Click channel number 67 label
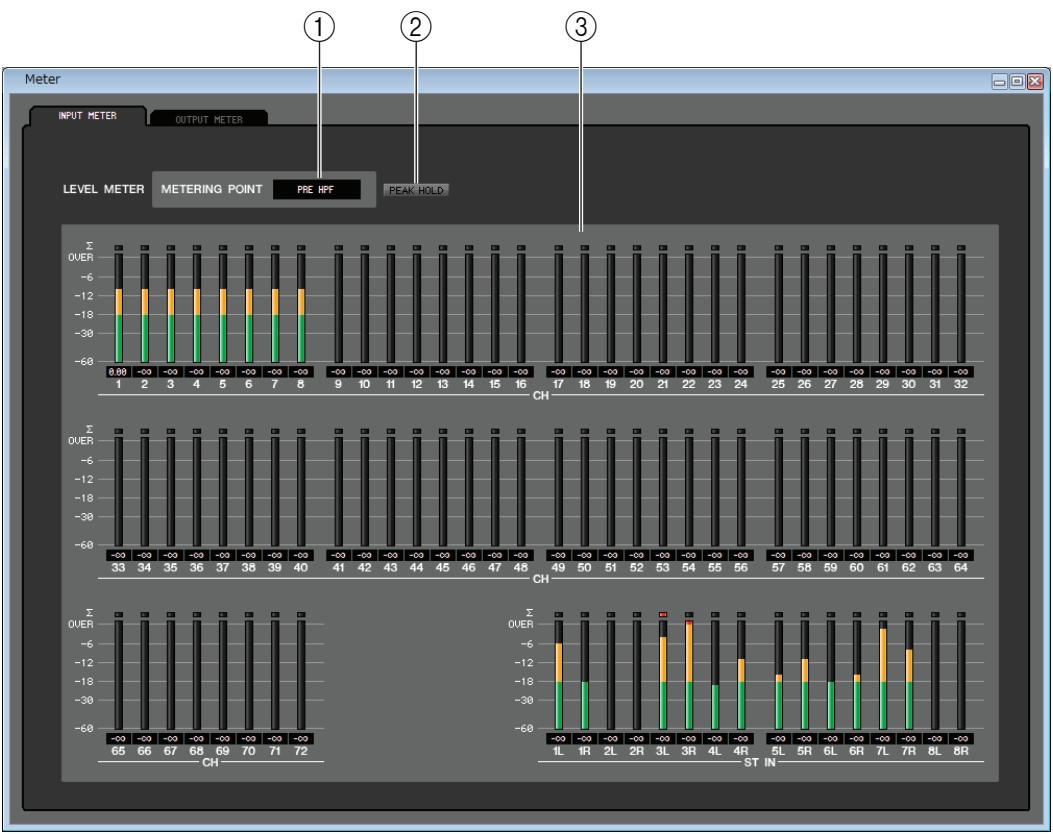 pyautogui.click(x=171, y=751)
